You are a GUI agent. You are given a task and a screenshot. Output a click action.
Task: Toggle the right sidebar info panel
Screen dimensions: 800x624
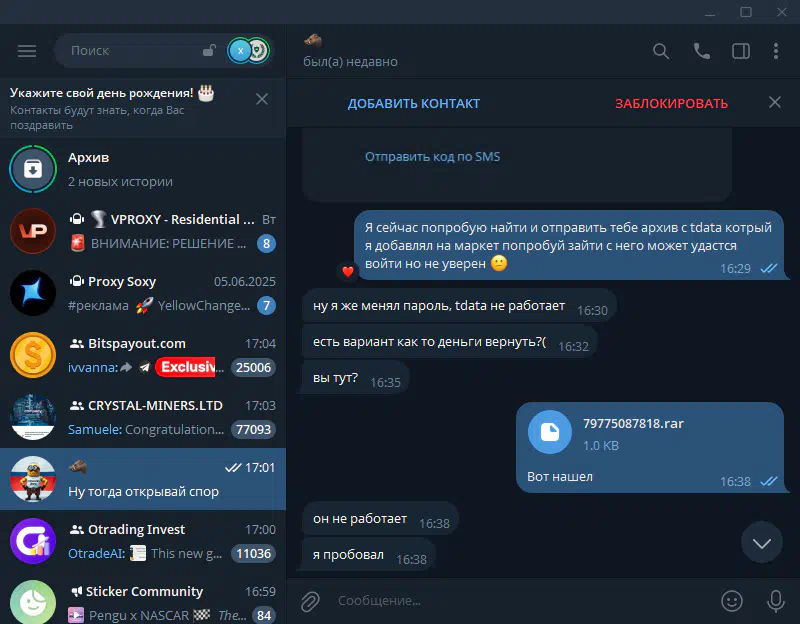click(x=741, y=51)
